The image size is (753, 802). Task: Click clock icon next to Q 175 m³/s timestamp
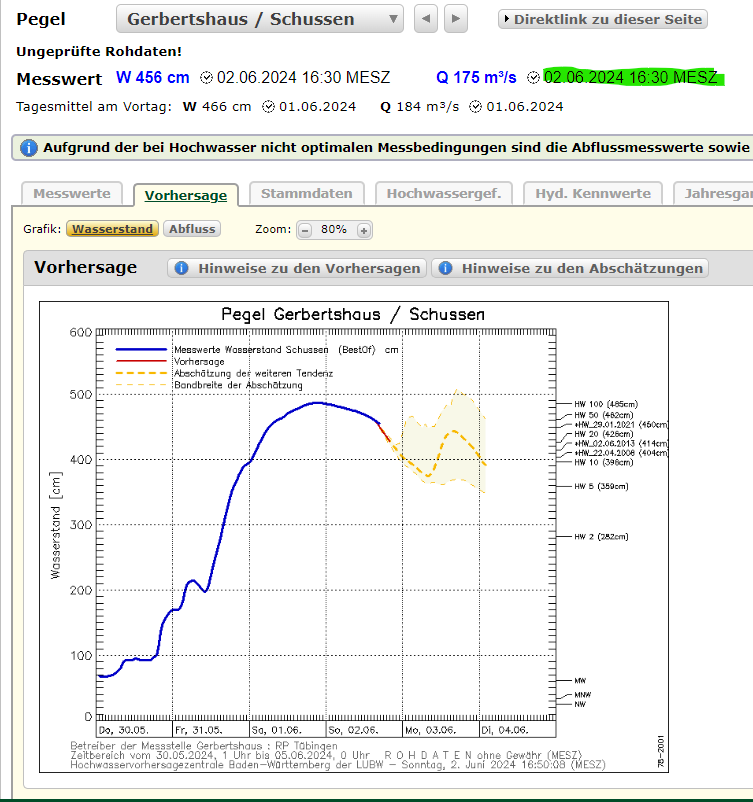pos(534,78)
